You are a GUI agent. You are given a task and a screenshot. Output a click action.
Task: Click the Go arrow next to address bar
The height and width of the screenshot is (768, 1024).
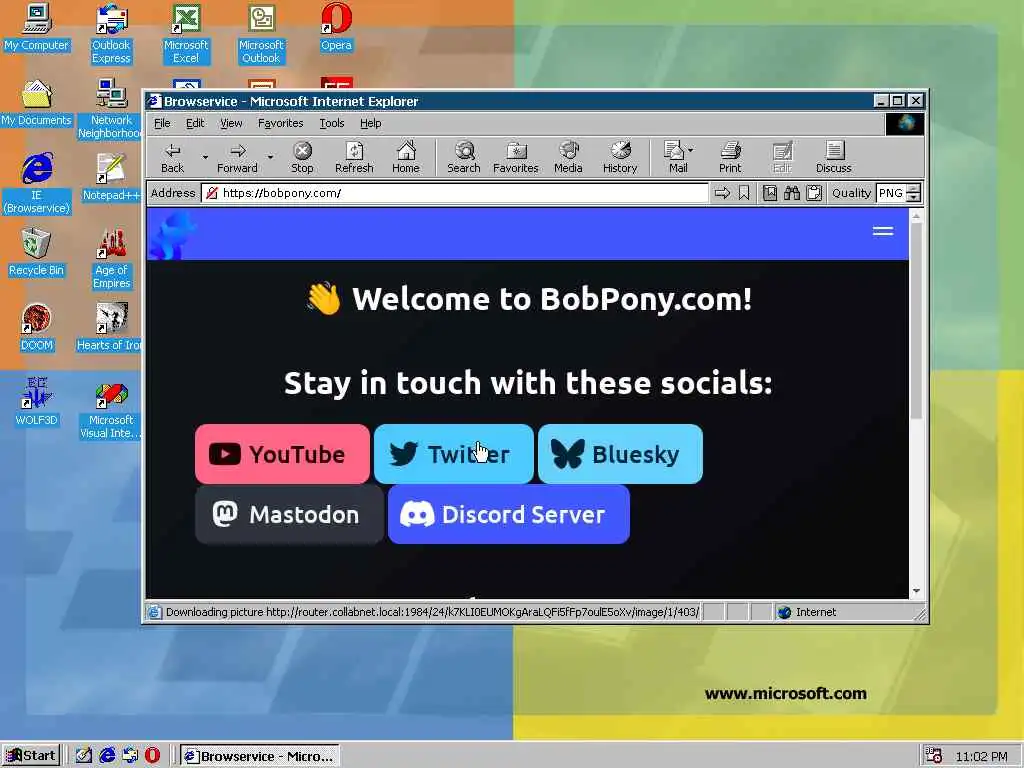coord(722,193)
